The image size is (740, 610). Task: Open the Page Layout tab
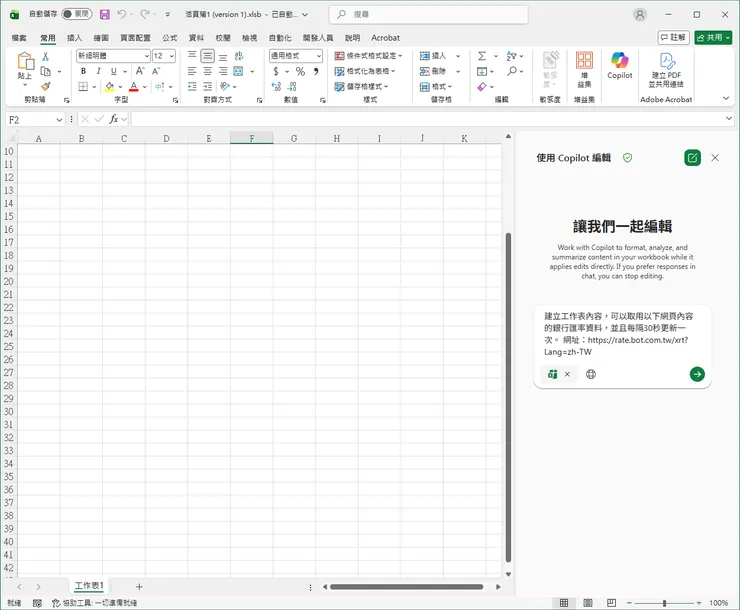coord(135,38)
